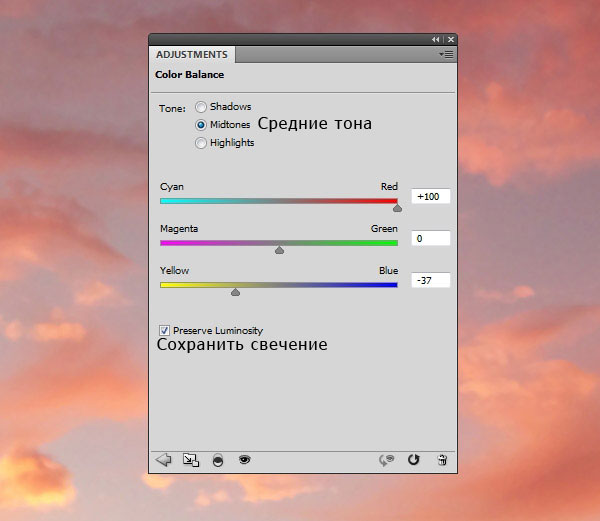Switch panel to expanded view icon
Screen dimensions: 600x521
(191, 460)
